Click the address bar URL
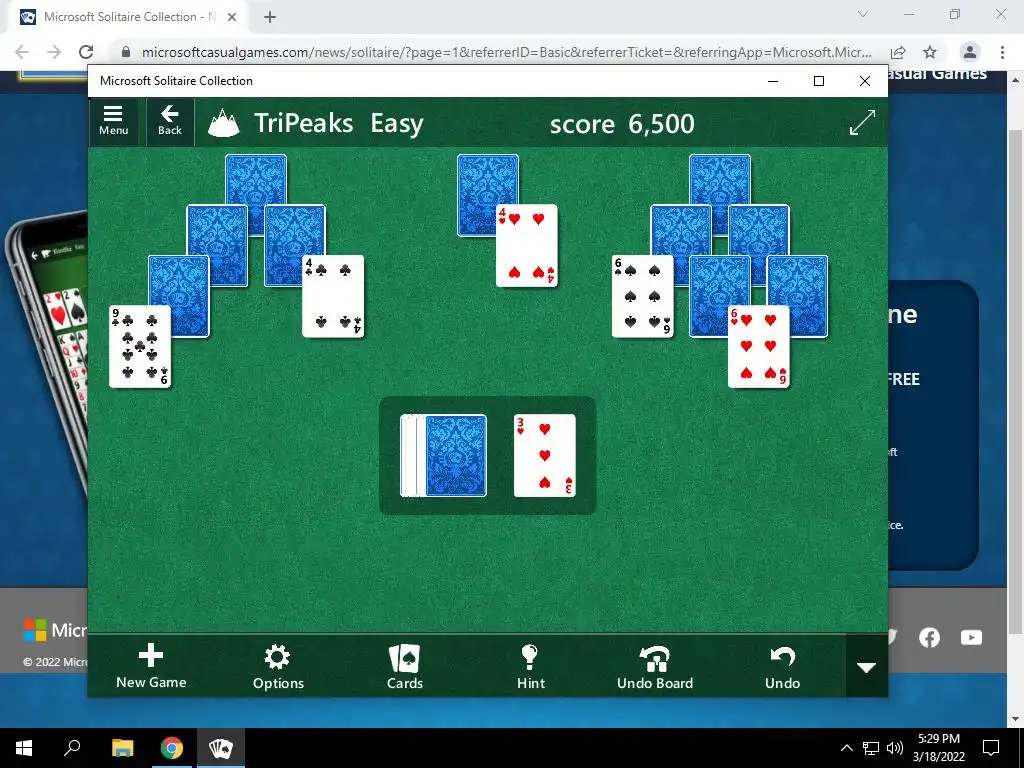Viewport: 1024px width, 768px height. pos(507,52)
